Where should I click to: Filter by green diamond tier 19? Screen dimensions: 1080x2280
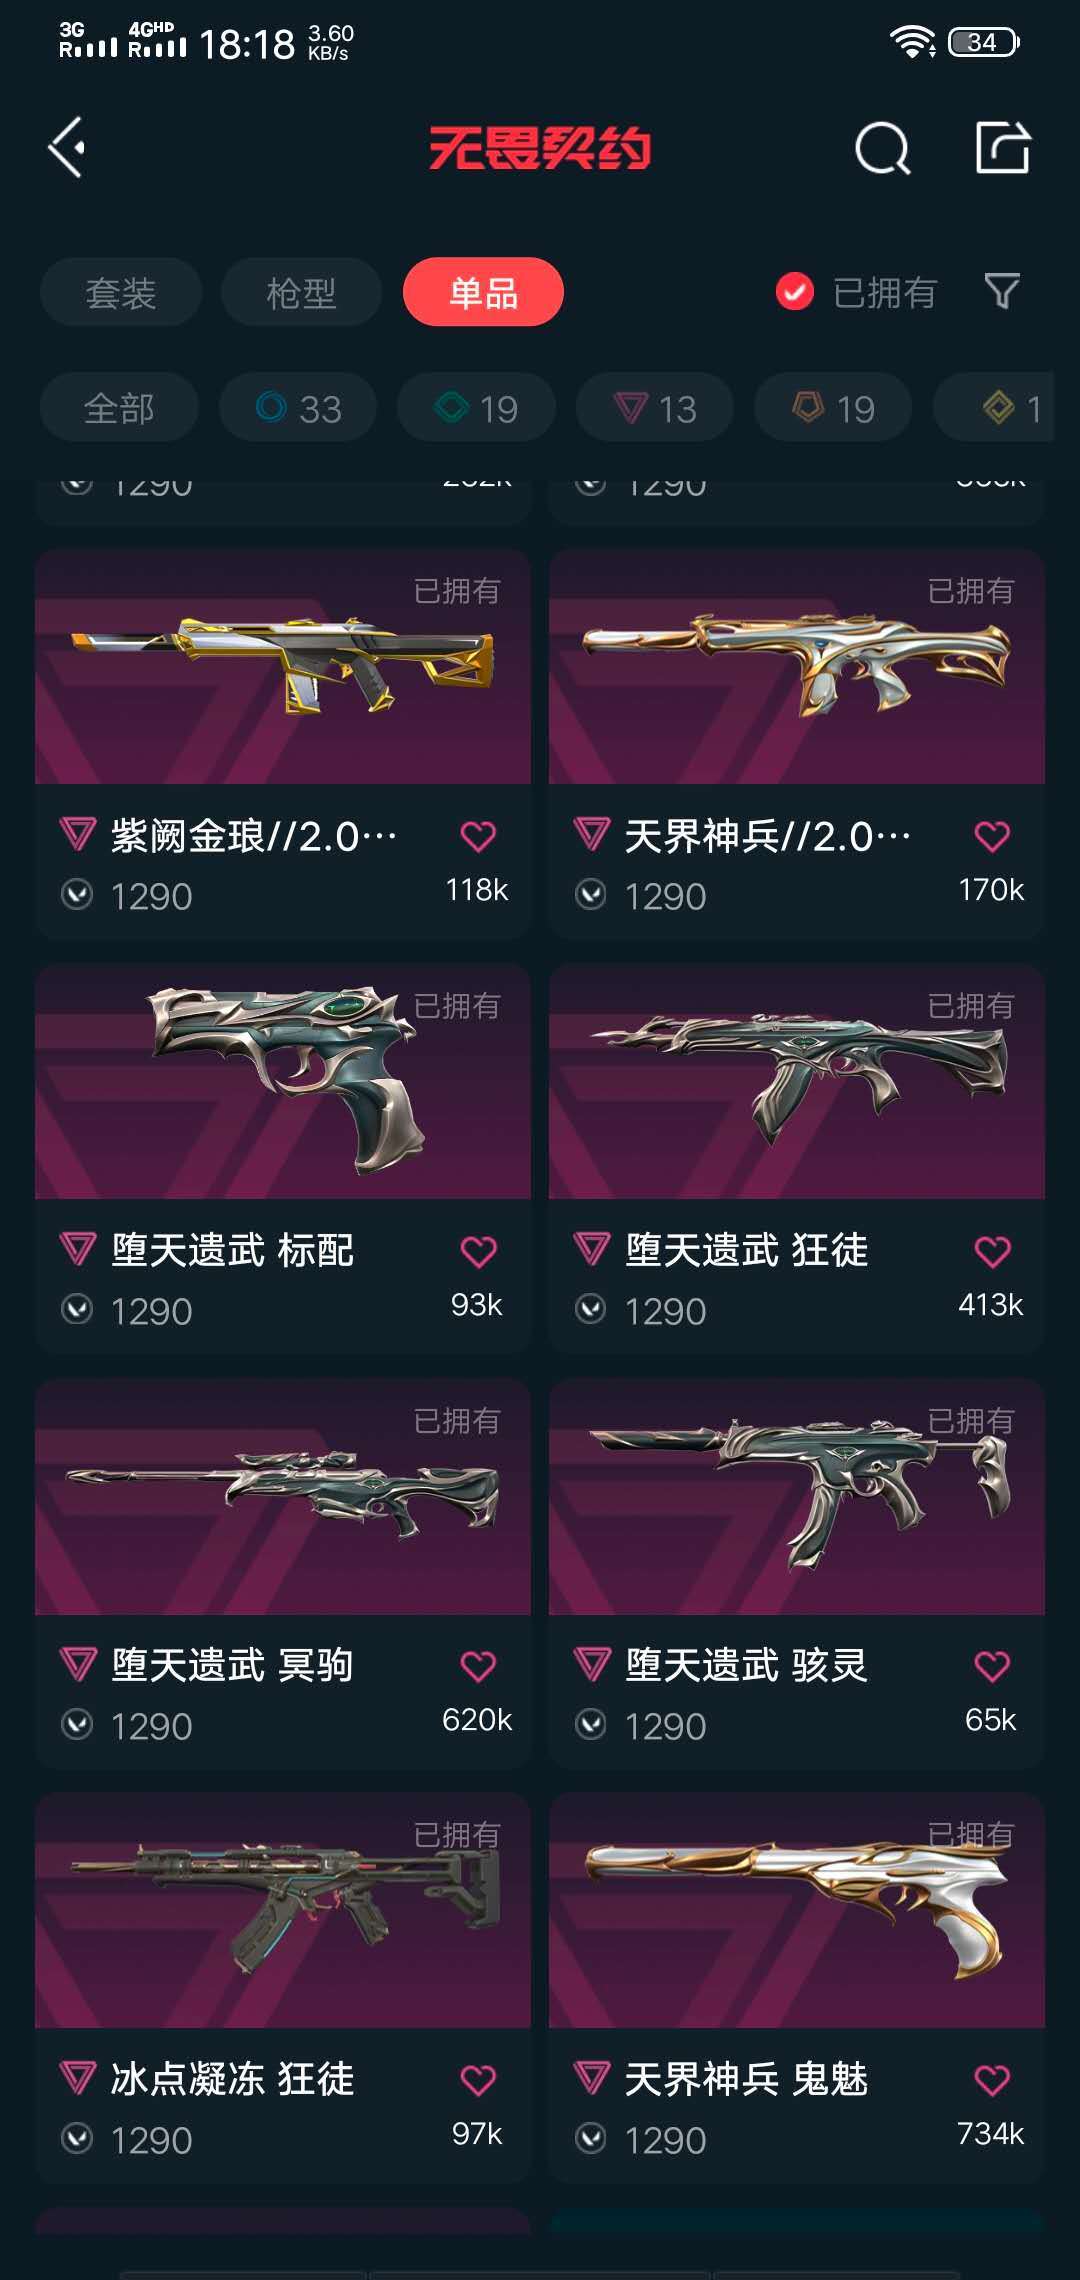click(476, 408)
